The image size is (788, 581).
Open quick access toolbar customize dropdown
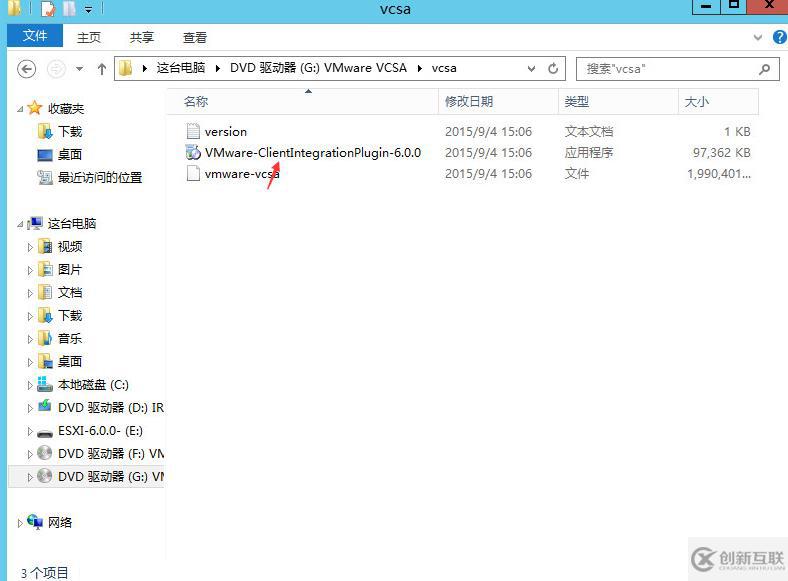click(88, 9)
